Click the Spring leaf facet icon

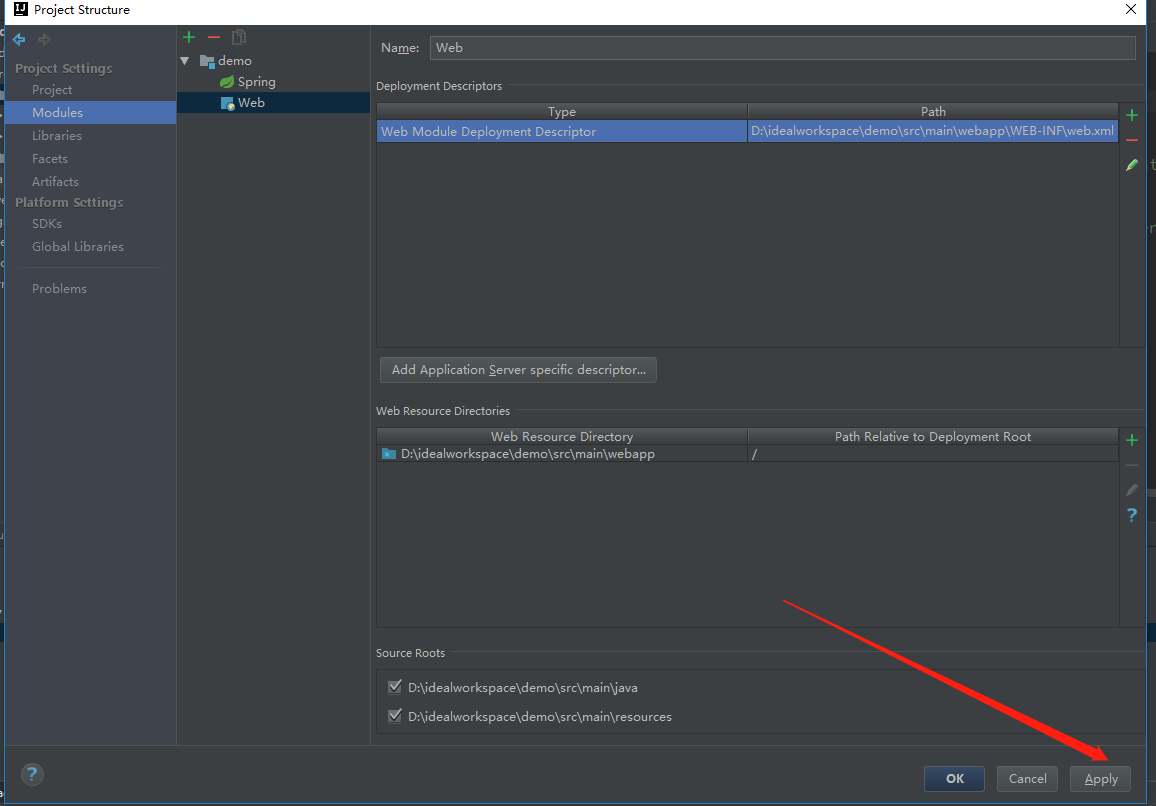pyautogui.click(x=227, y=82)
